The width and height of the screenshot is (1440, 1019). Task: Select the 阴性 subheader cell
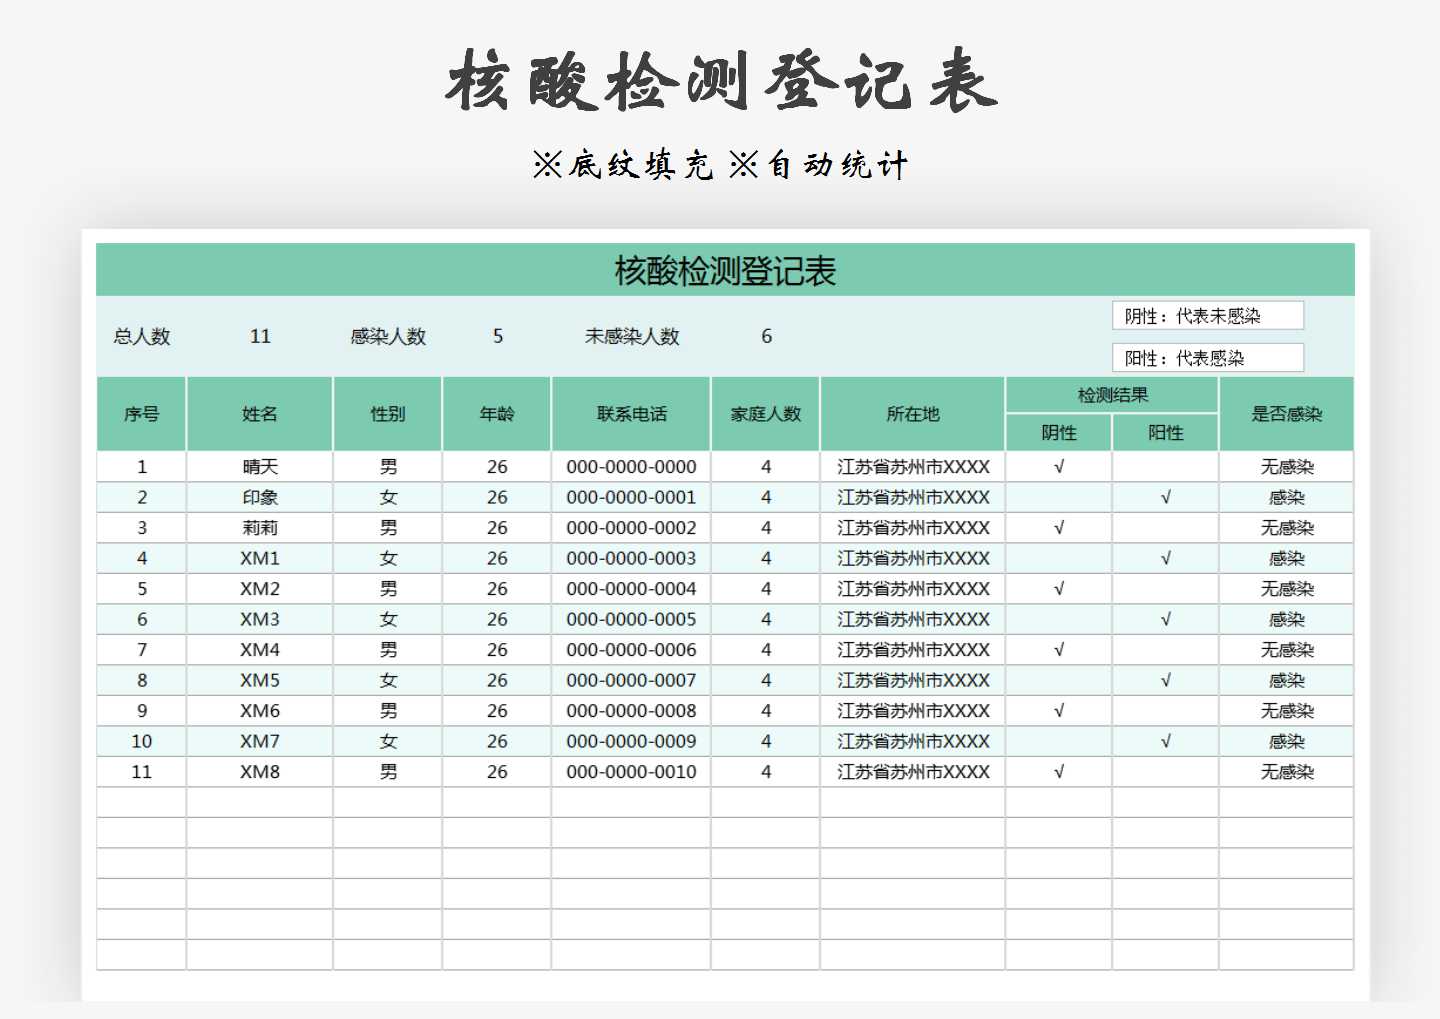pos(1057,432)
